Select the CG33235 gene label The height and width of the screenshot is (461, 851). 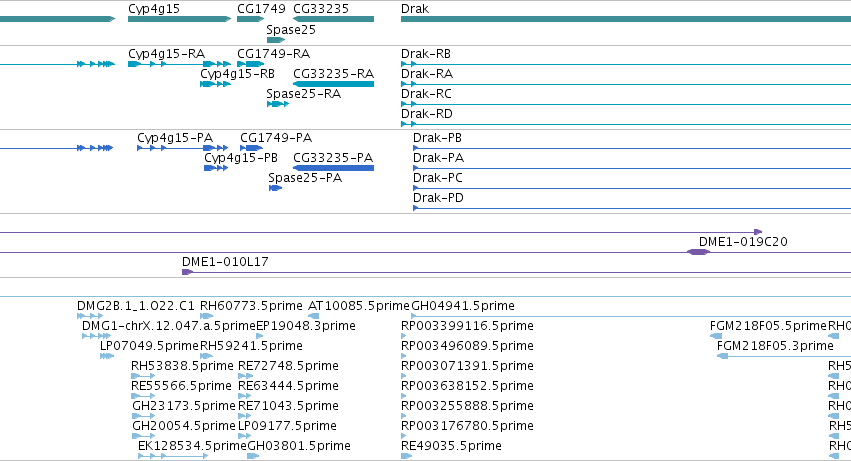click(x=321, y=9)
